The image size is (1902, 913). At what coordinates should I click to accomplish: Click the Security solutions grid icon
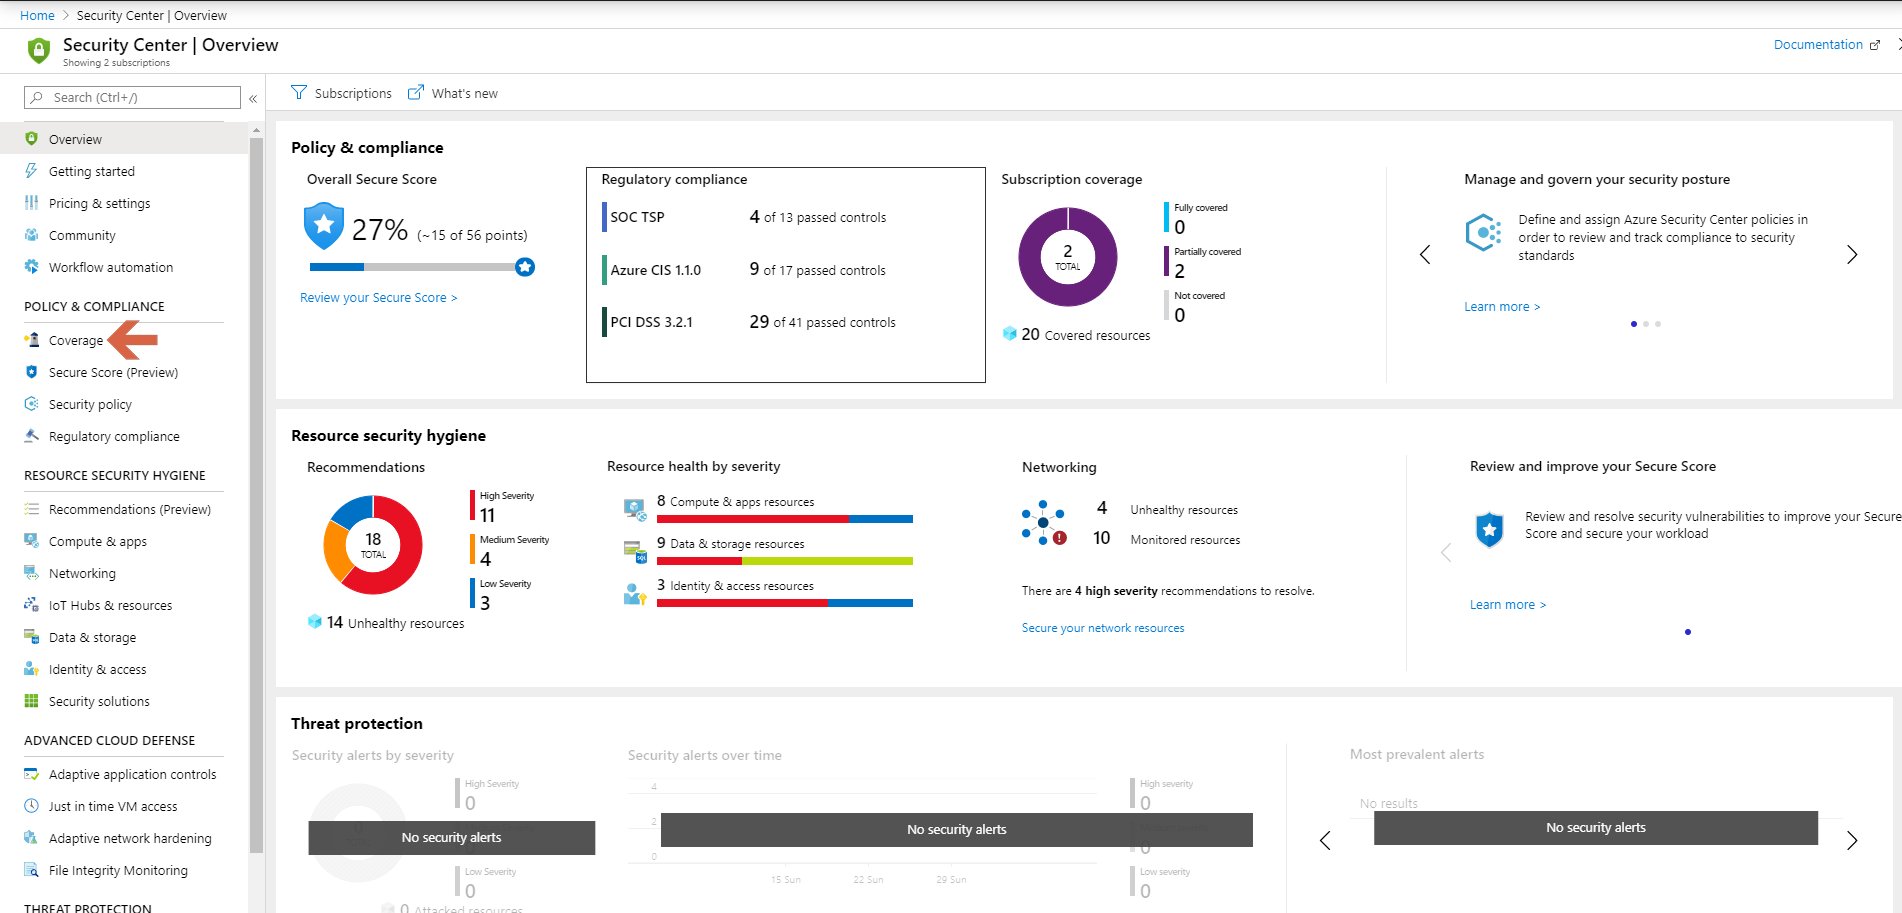31,701
